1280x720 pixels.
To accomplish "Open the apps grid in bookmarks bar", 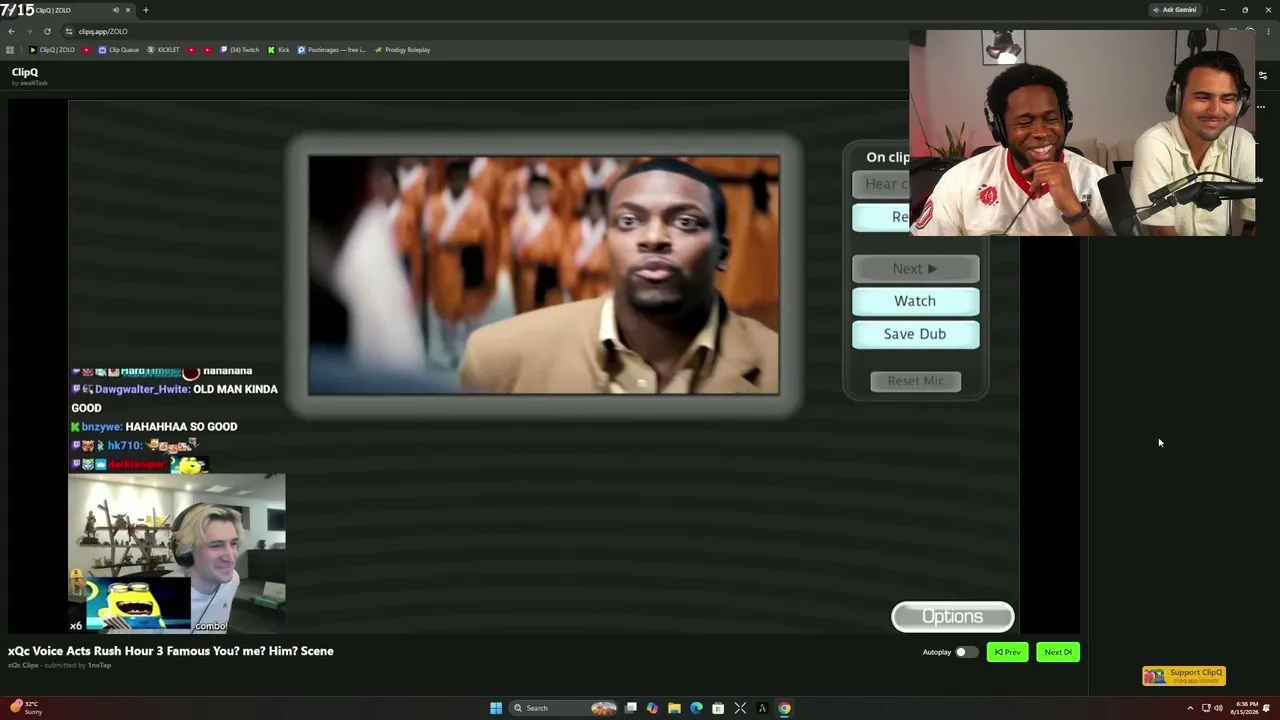I will tap(10, 50).
